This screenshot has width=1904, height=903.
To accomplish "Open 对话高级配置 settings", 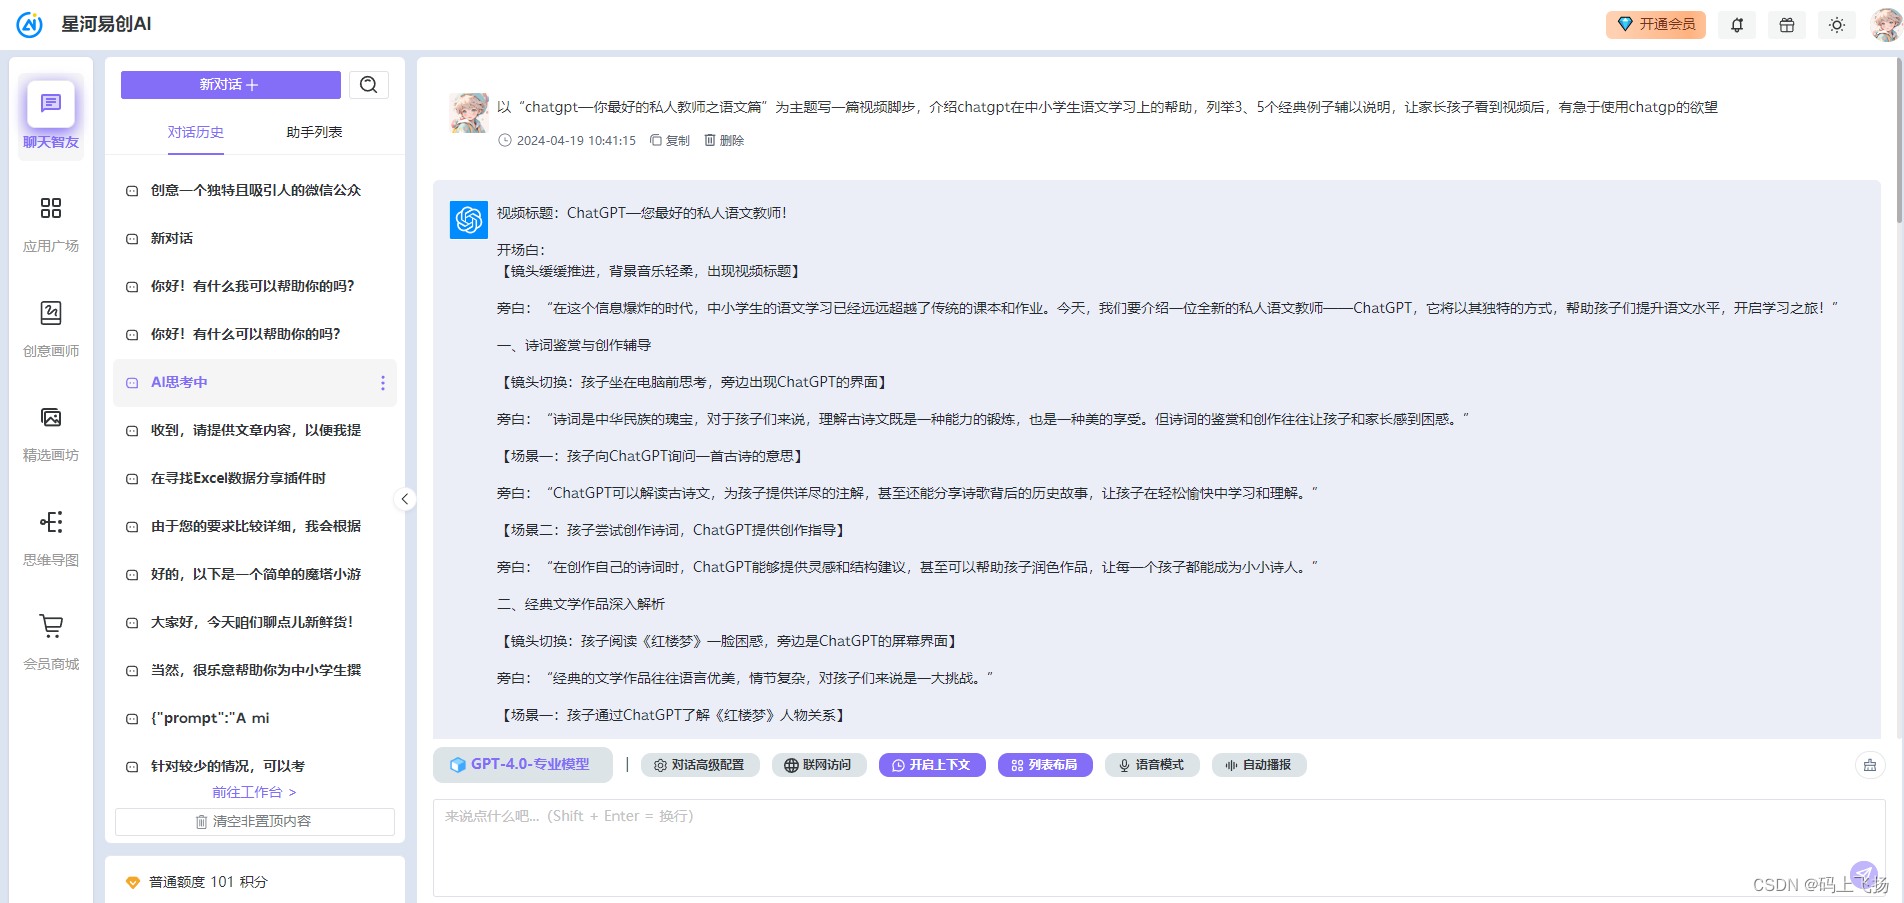I will [700, 765].
